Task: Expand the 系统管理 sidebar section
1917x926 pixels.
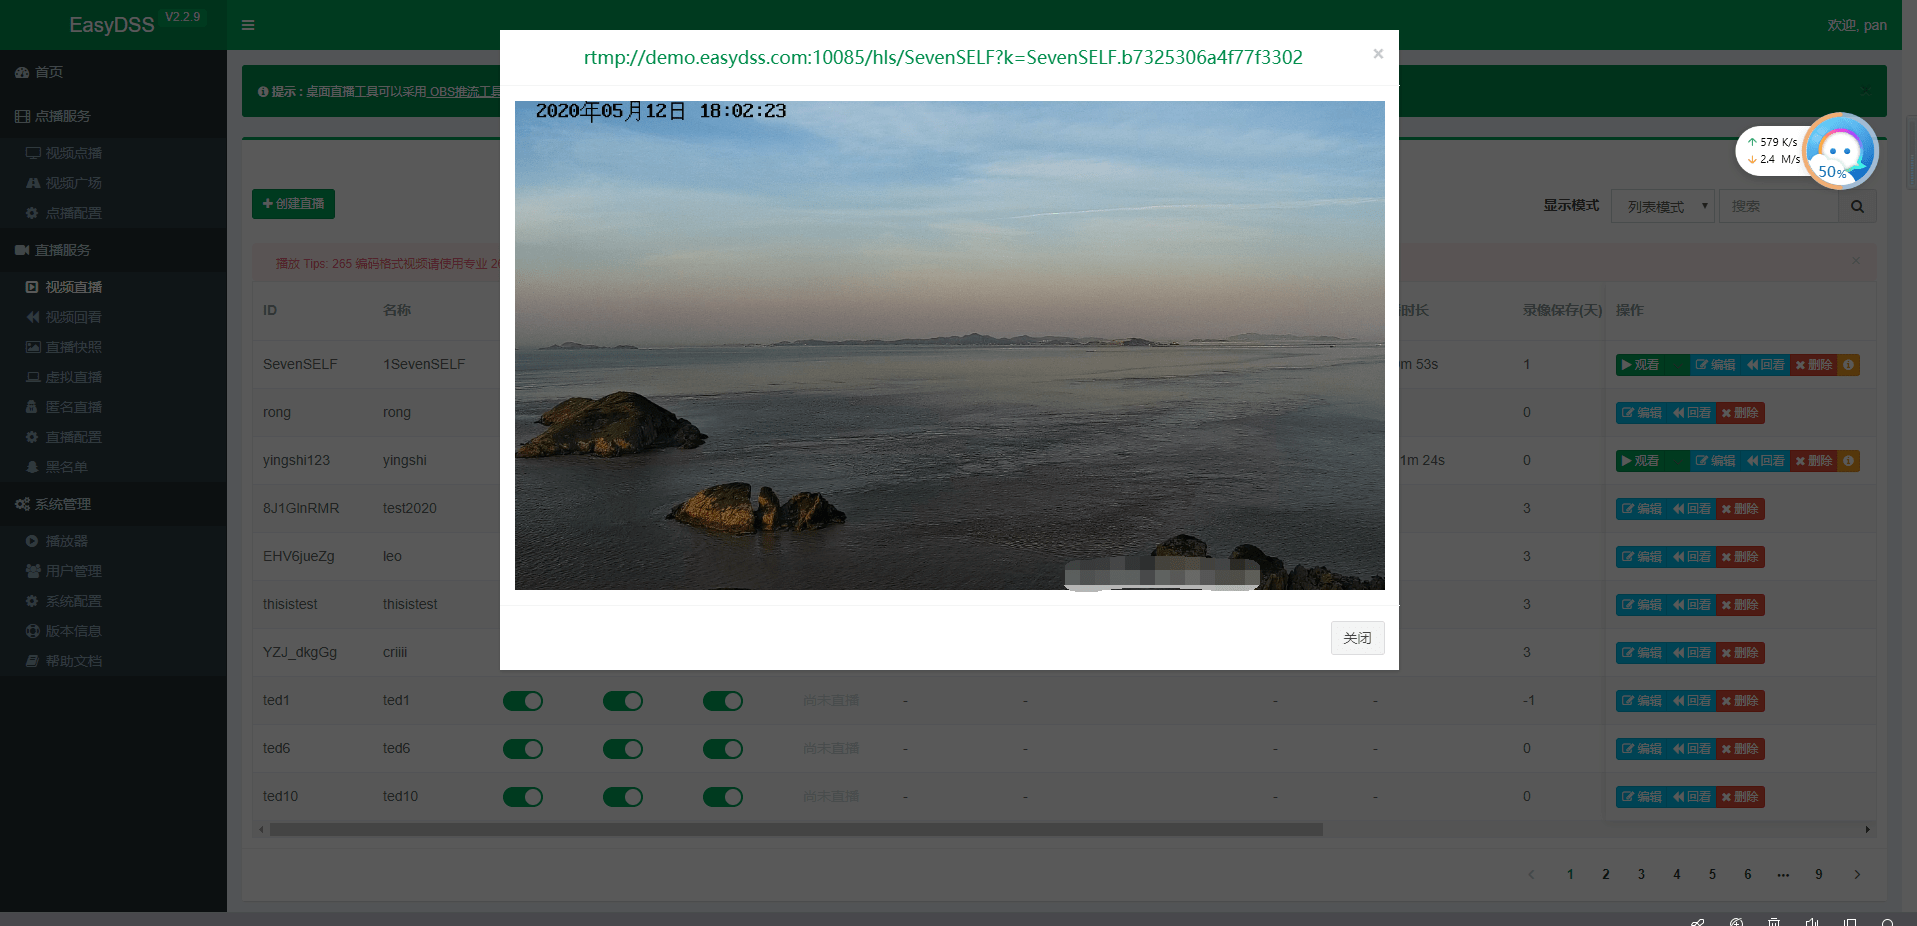Action: point(63,504)
